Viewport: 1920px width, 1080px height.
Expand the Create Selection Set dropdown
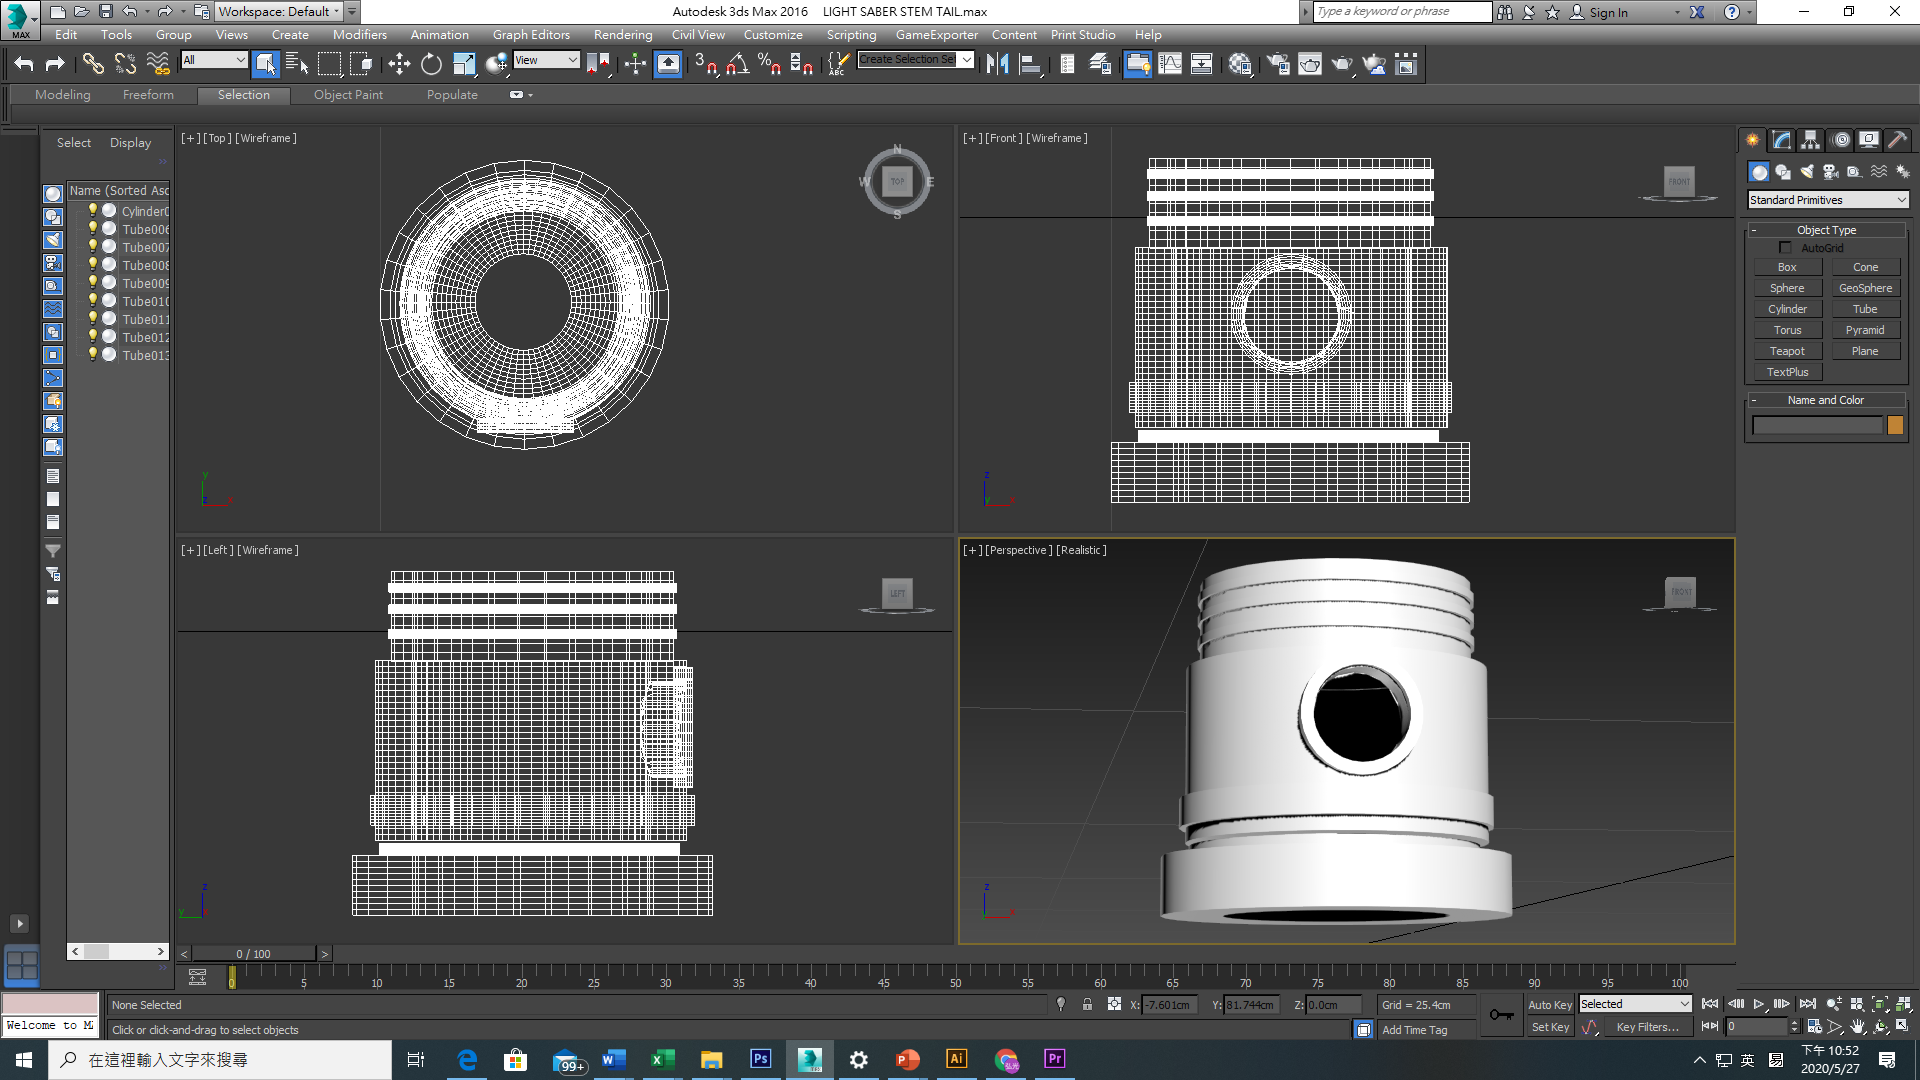tap(967, 60)
